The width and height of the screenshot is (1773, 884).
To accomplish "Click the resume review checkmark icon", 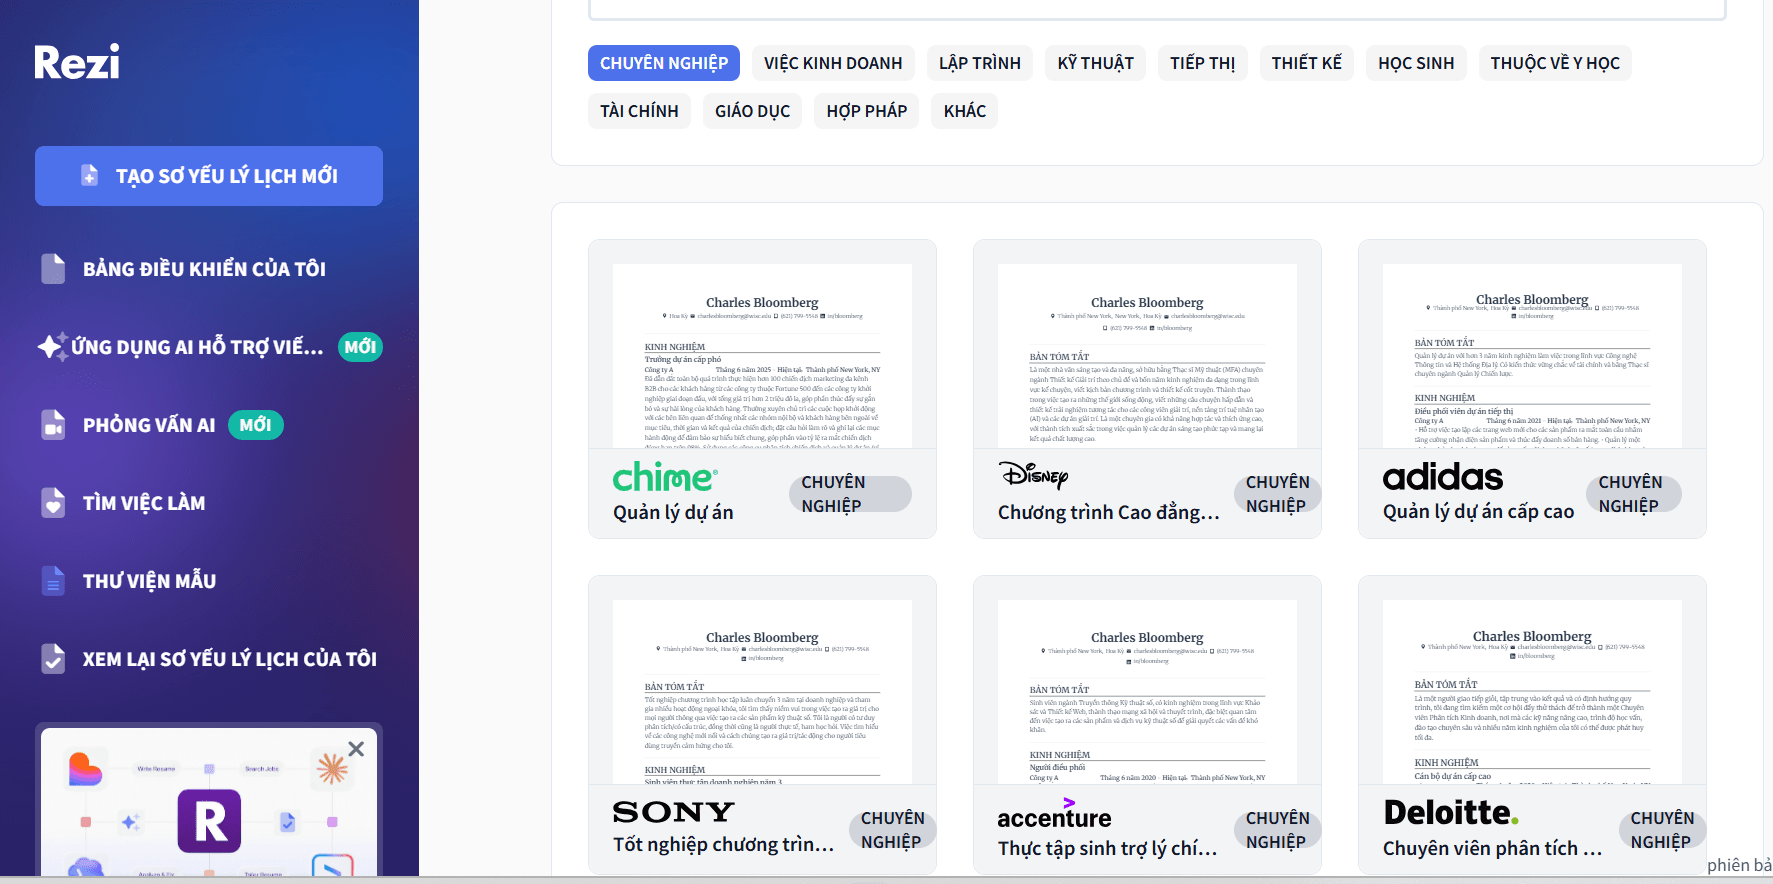I will tap(53, 658).
